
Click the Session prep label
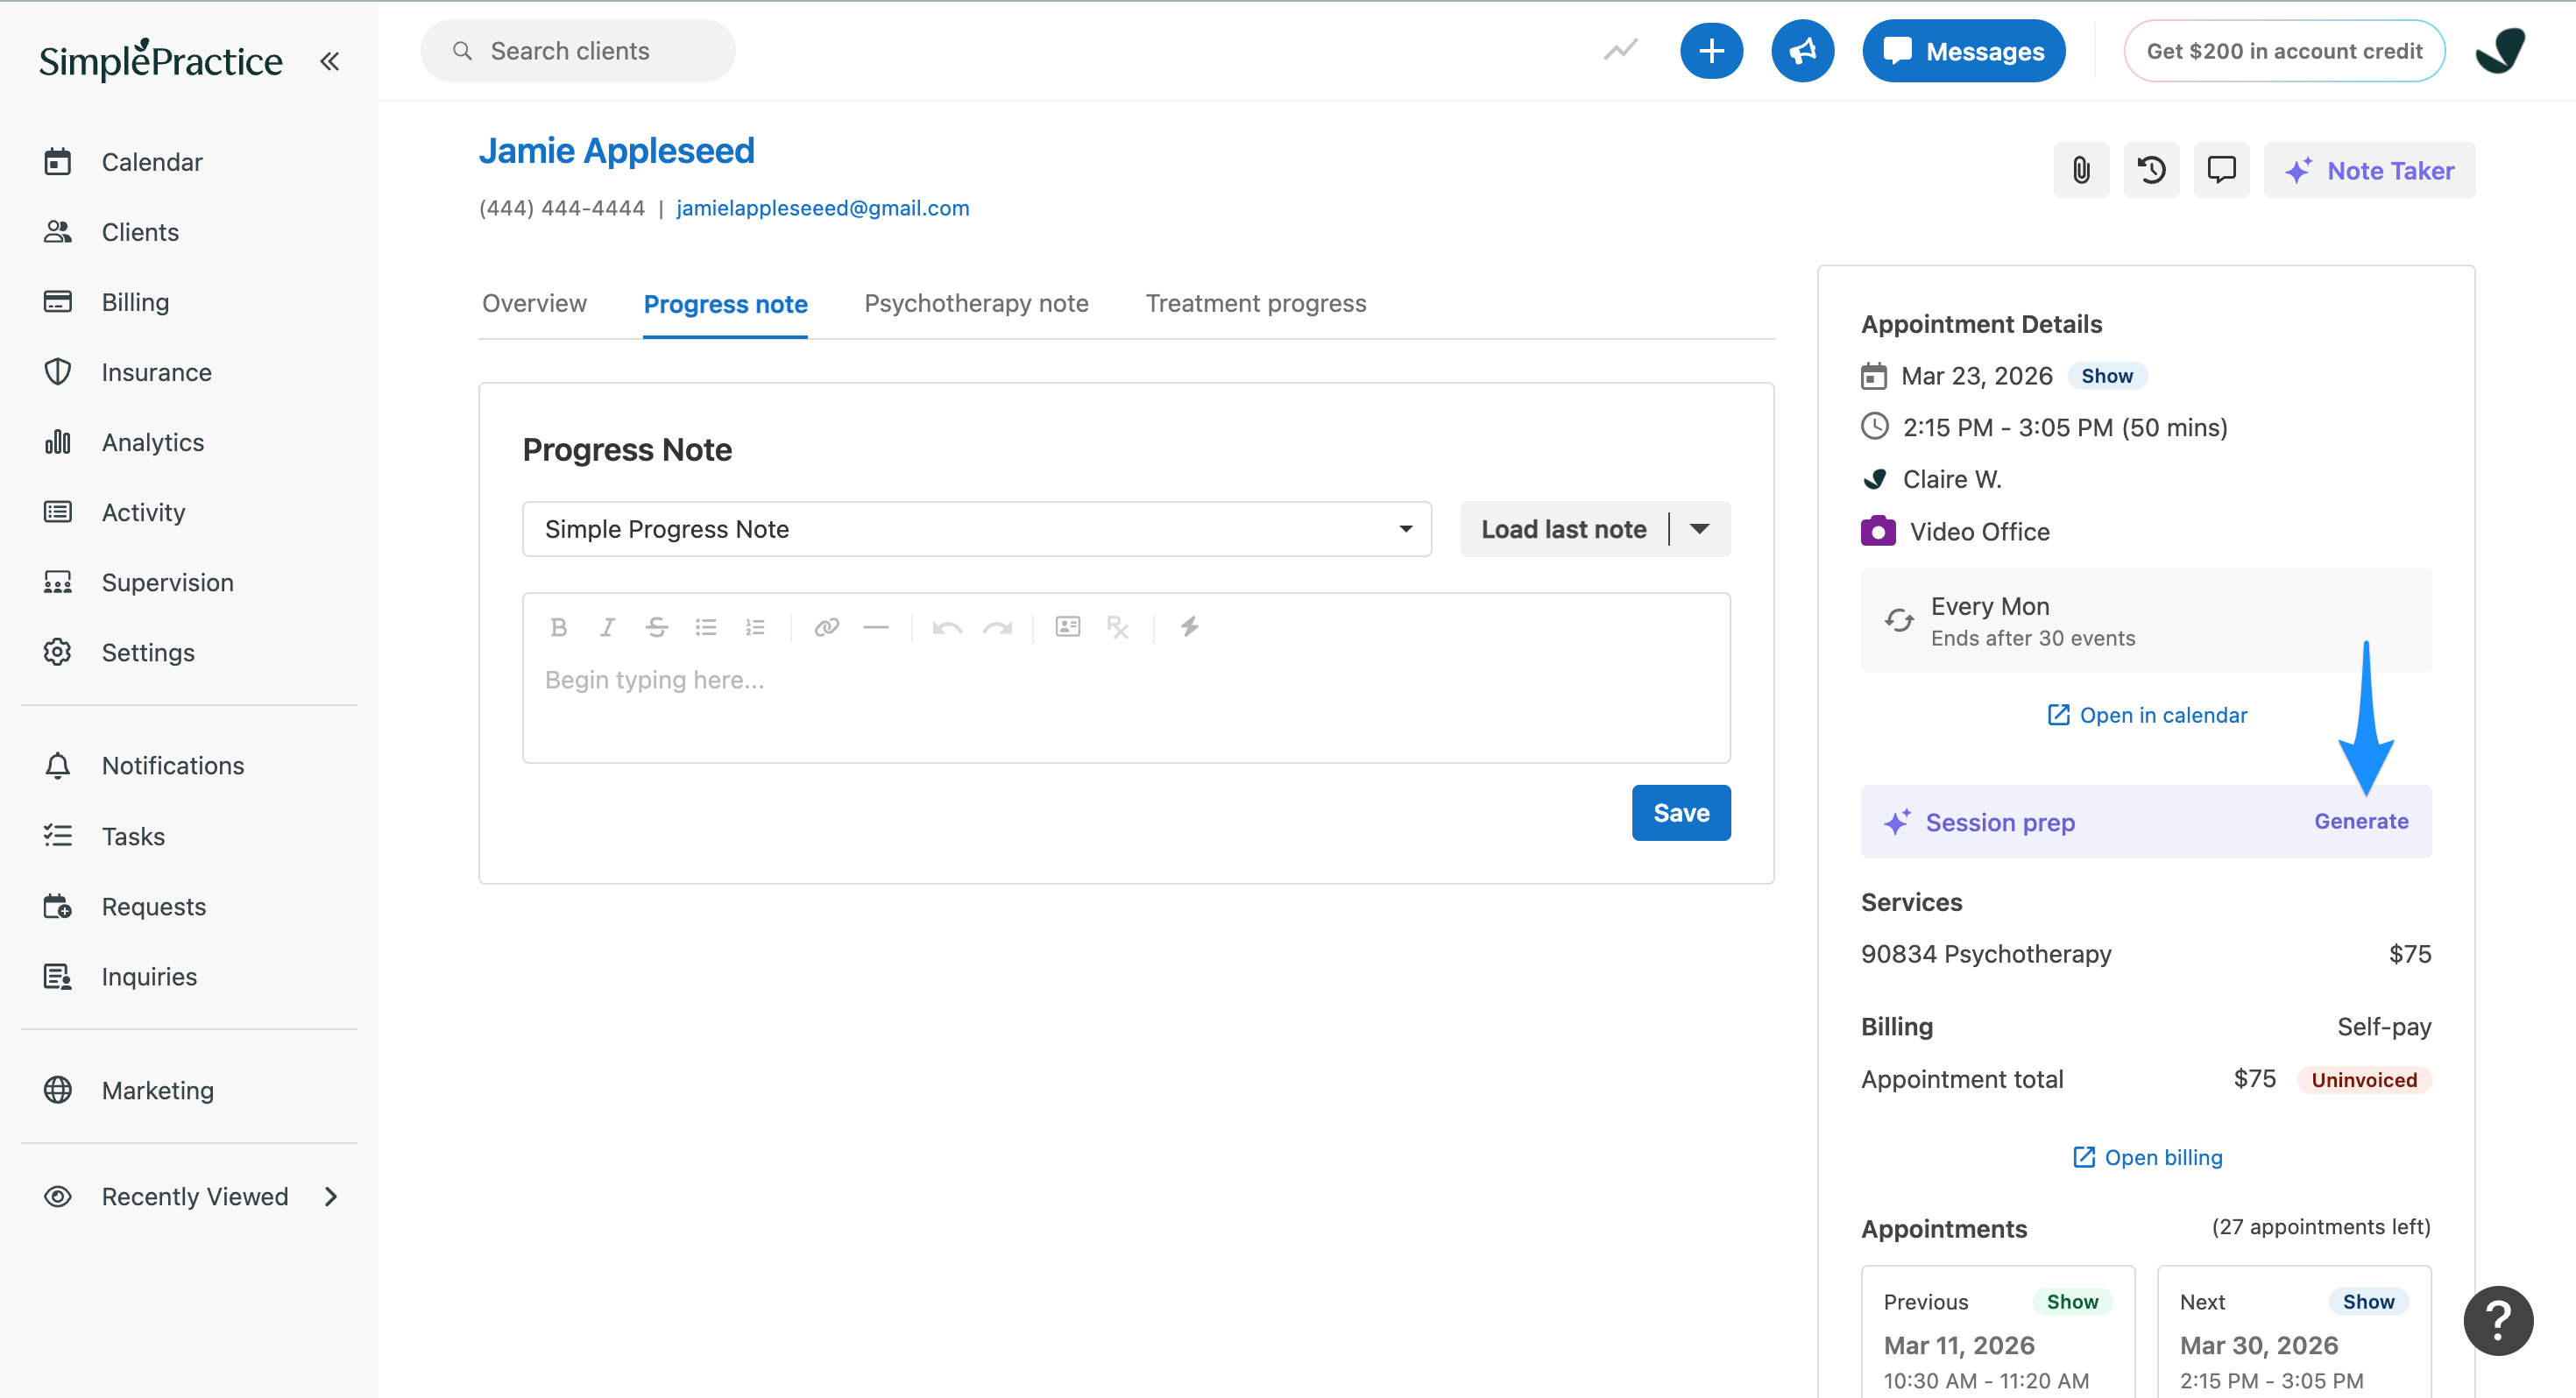point(2000,822)
